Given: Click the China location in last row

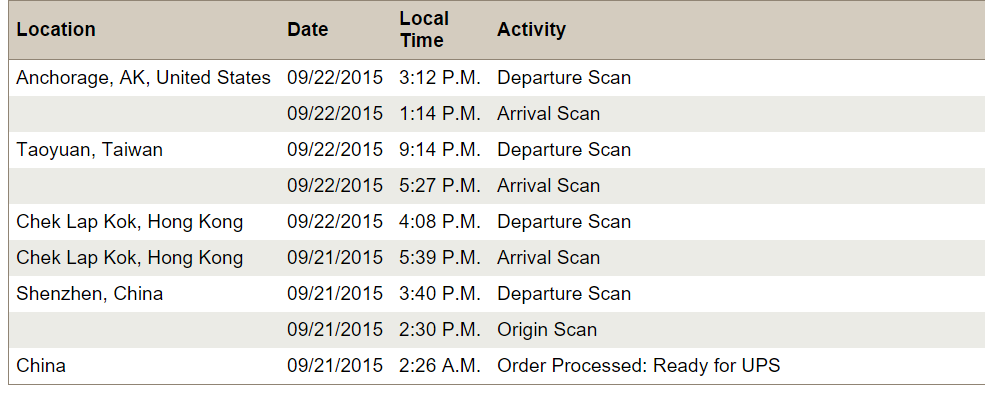Looking at the screenshot, I should click(41, 366).
